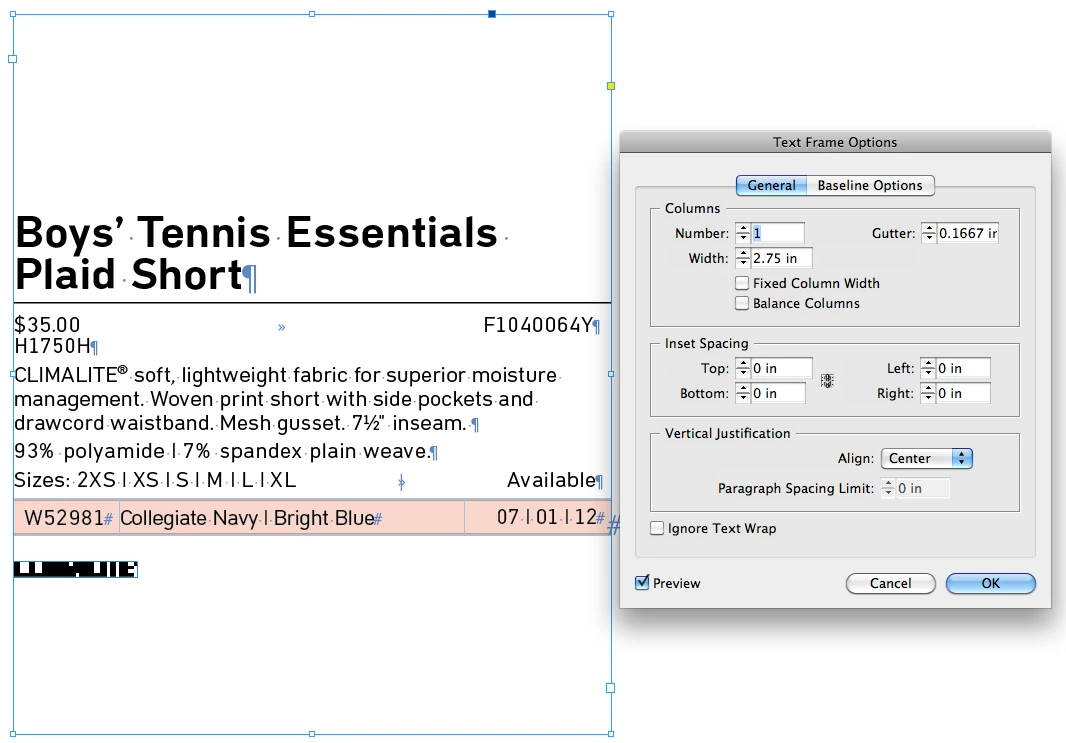Click the black and white CLIMALITE logo graphic
This screenshot has width=1066, height=743.
coord(75,569)
